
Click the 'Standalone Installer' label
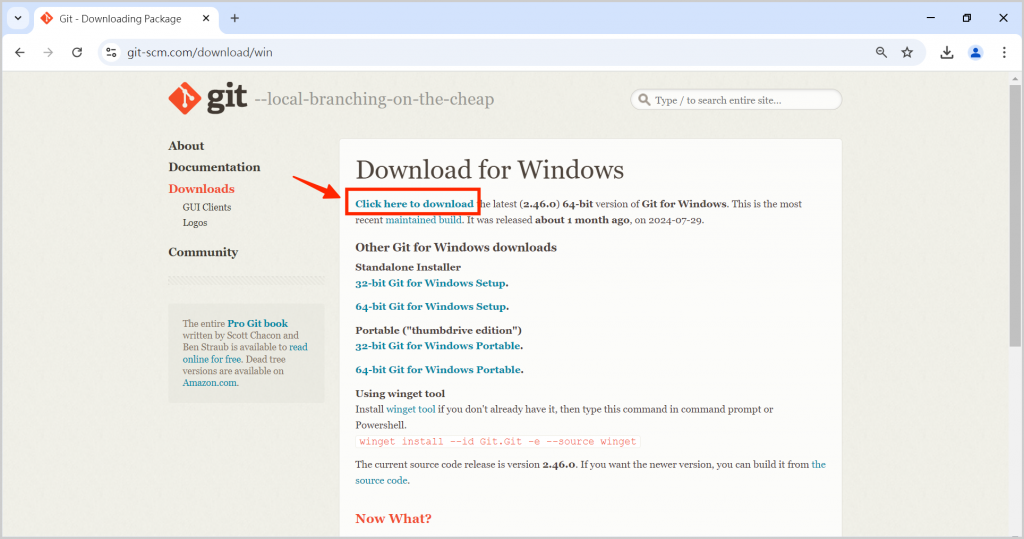coord(408,267)
